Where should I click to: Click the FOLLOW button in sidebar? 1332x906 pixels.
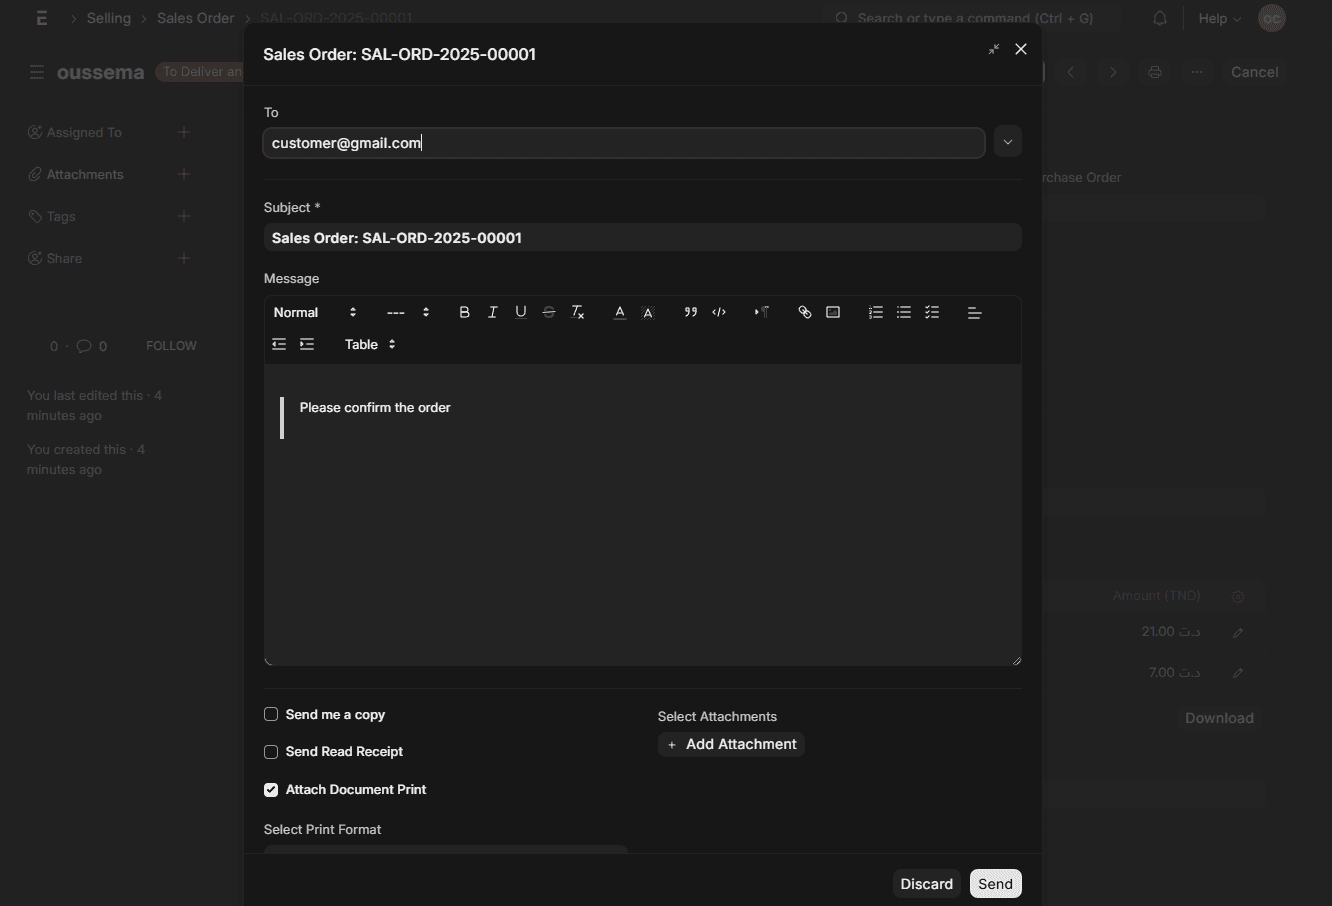[171, 346]
